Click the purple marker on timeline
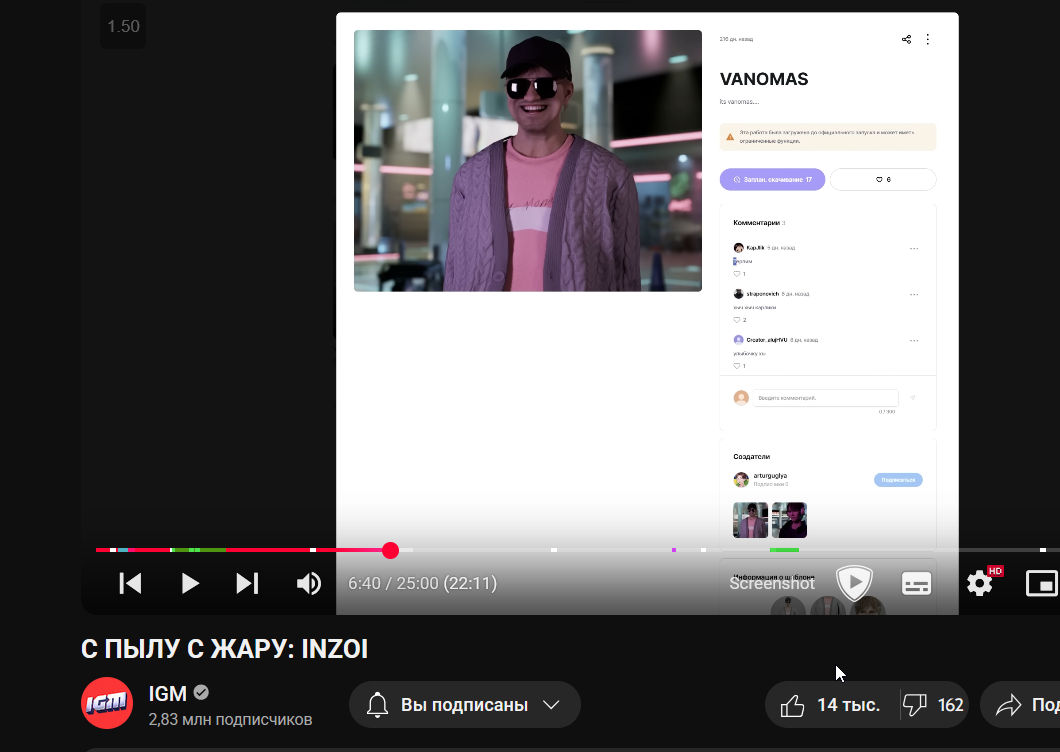The image size is (1060, 752). click(x=674, y=550)
